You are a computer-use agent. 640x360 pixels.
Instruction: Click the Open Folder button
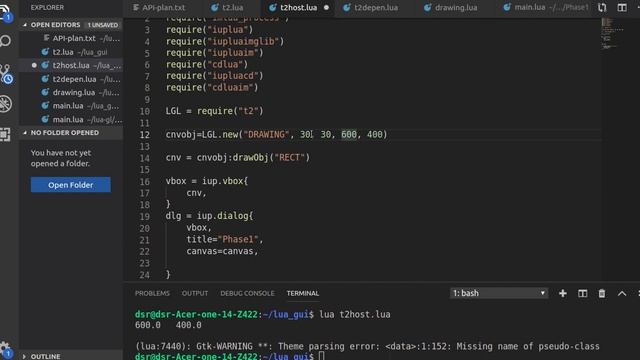(71, 184)
